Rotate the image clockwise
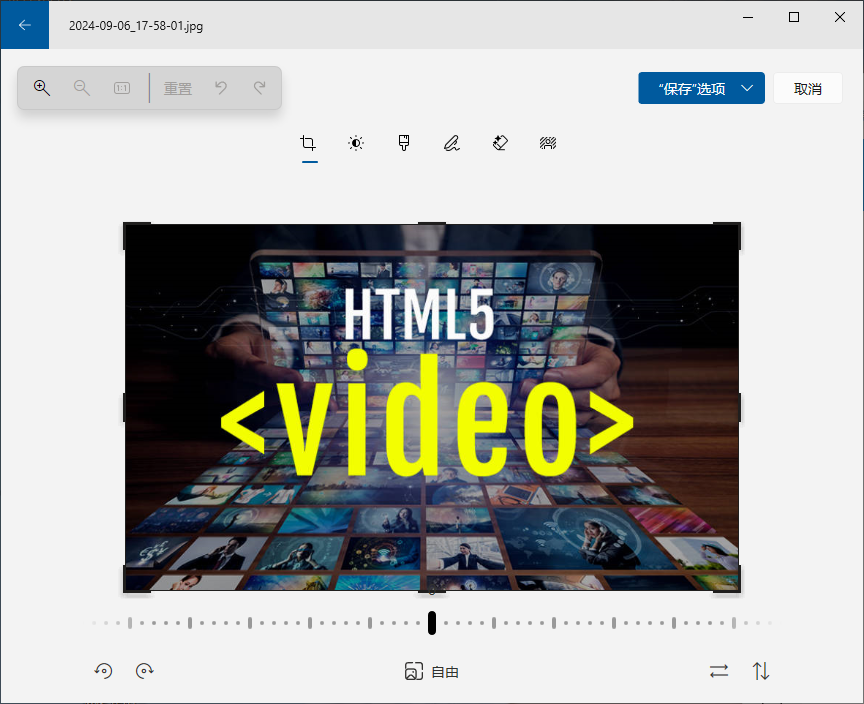This screenshot has width=864, height=704. click(145, 671)
